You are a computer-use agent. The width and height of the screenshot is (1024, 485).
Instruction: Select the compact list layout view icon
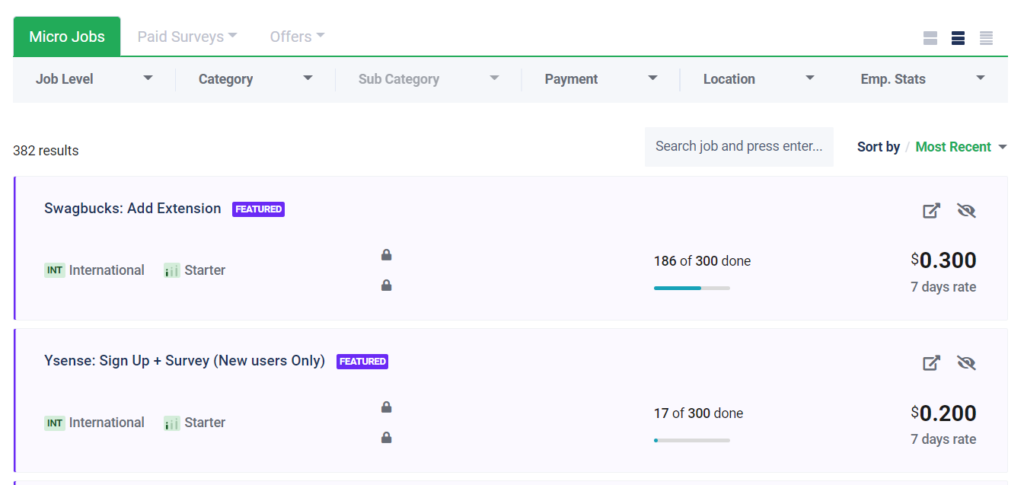986,39
